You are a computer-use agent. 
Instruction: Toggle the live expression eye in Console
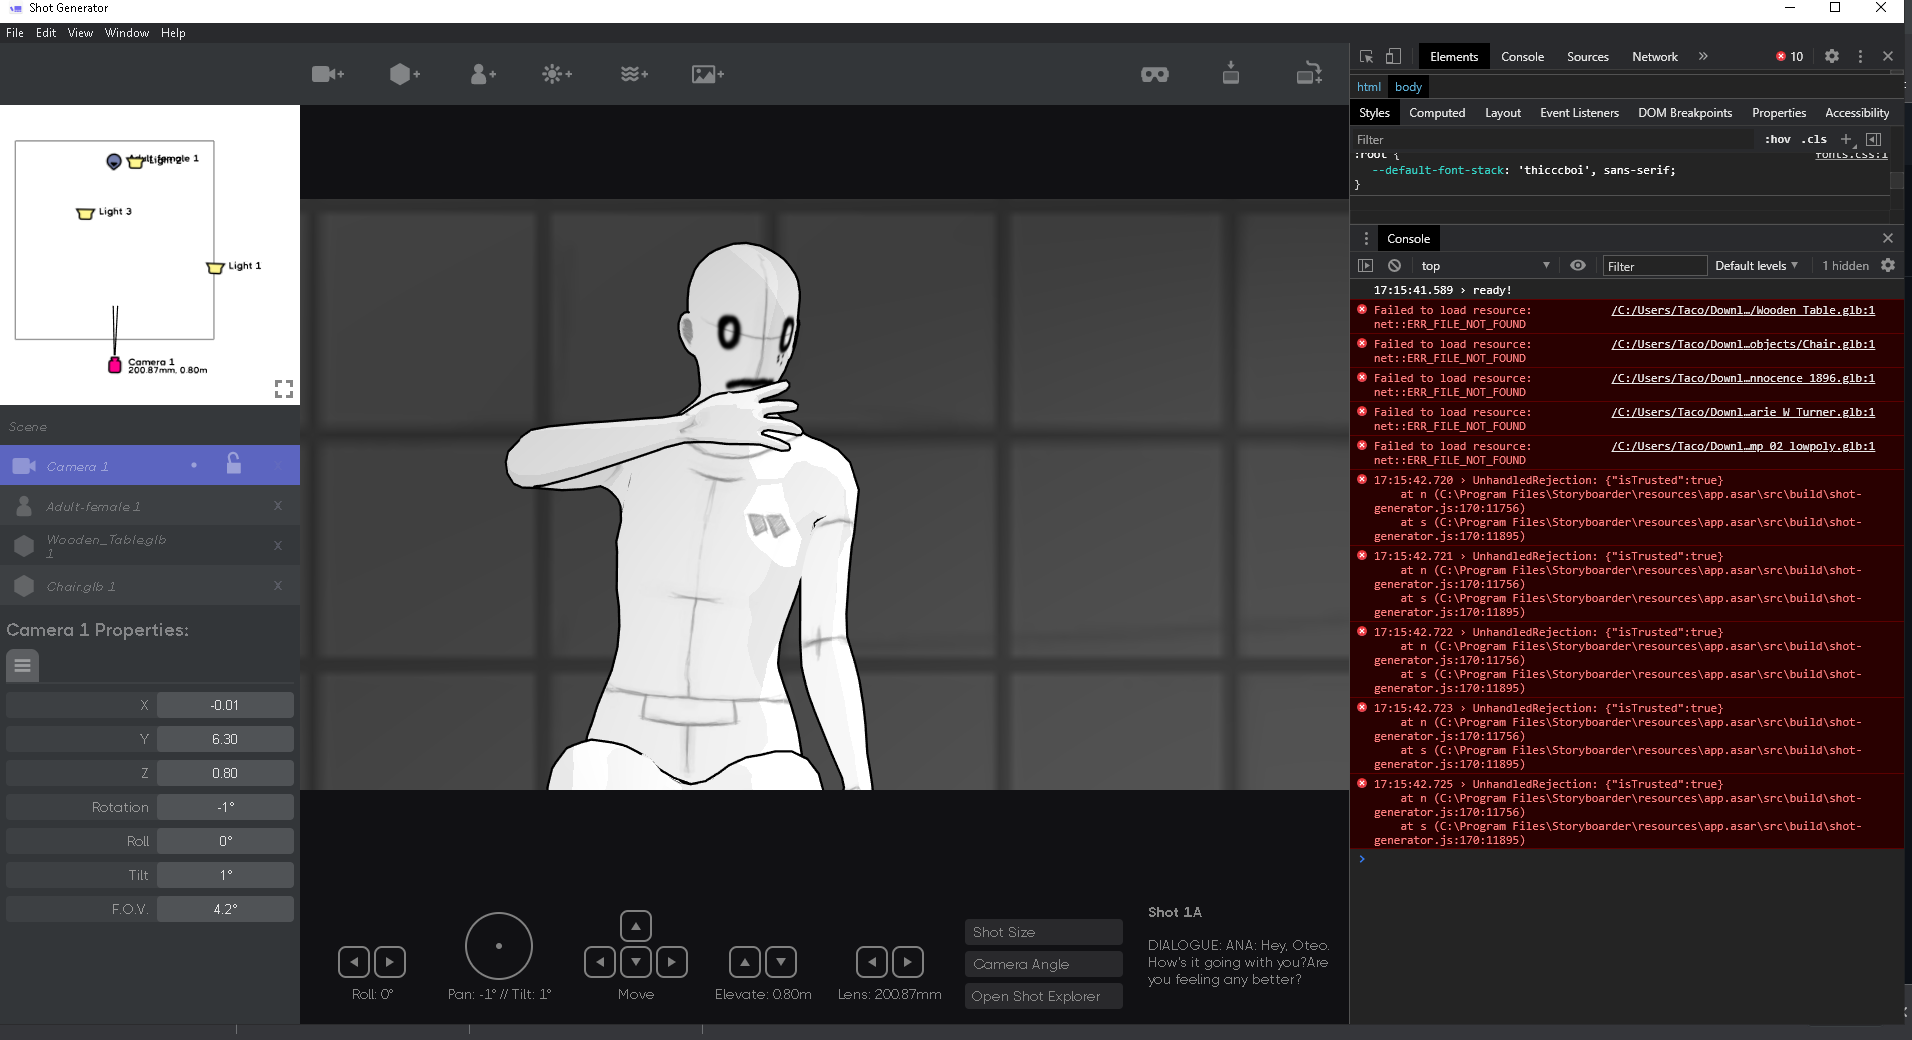(1578, 265)
